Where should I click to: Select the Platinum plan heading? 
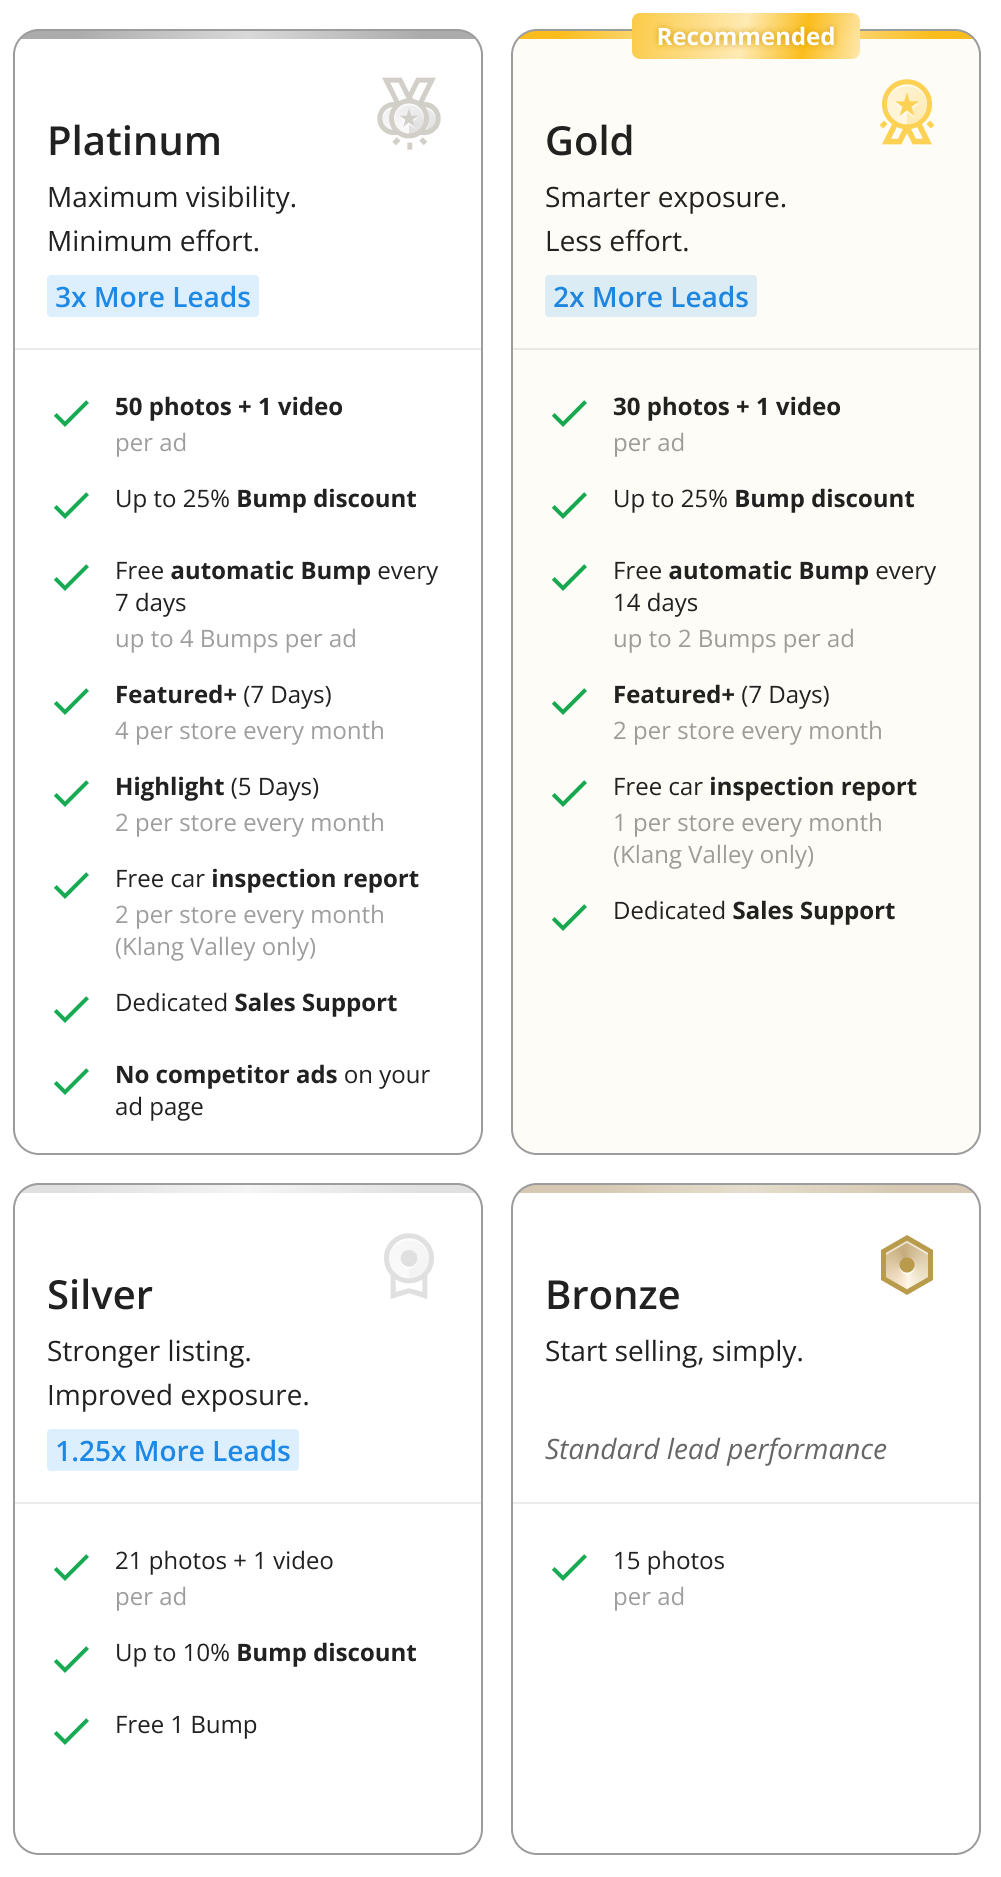click(x=134, y=141)
